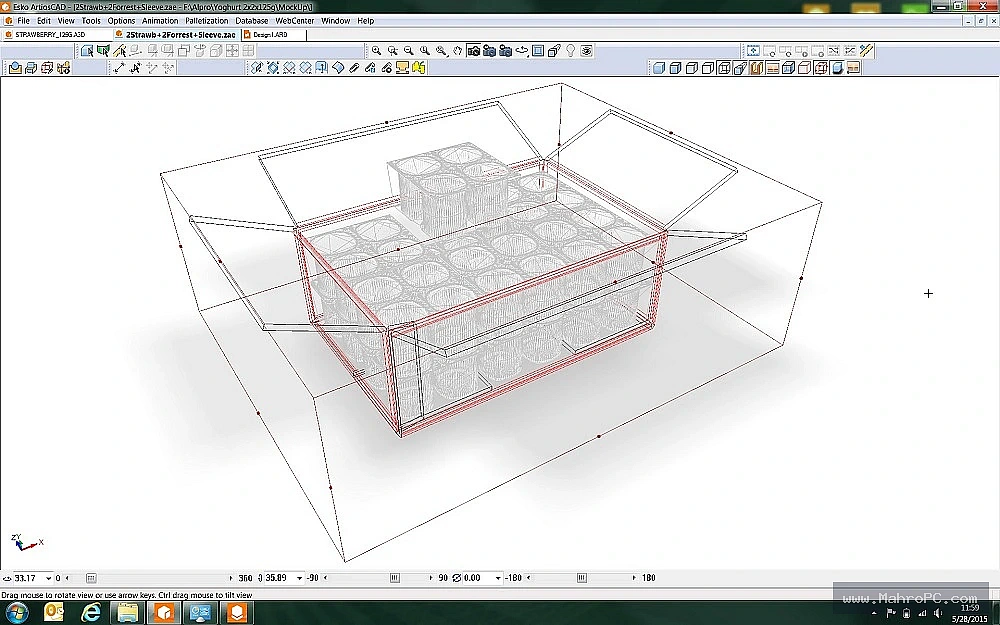This screenshot has width=1000, height=625.
Task: Click the rotation slider thumb between 0 and 360
Action: click(91, 578)
